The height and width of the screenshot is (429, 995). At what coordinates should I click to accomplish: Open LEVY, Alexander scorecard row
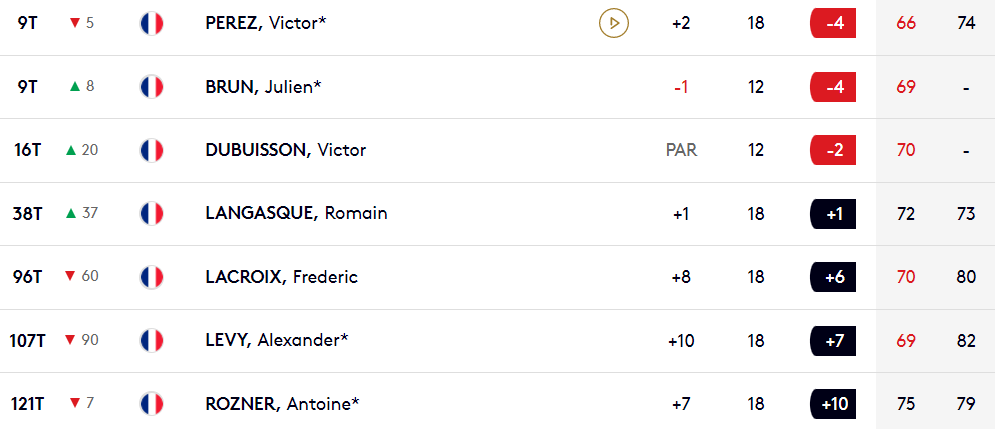pyautogui.click(x=498, y=341)
